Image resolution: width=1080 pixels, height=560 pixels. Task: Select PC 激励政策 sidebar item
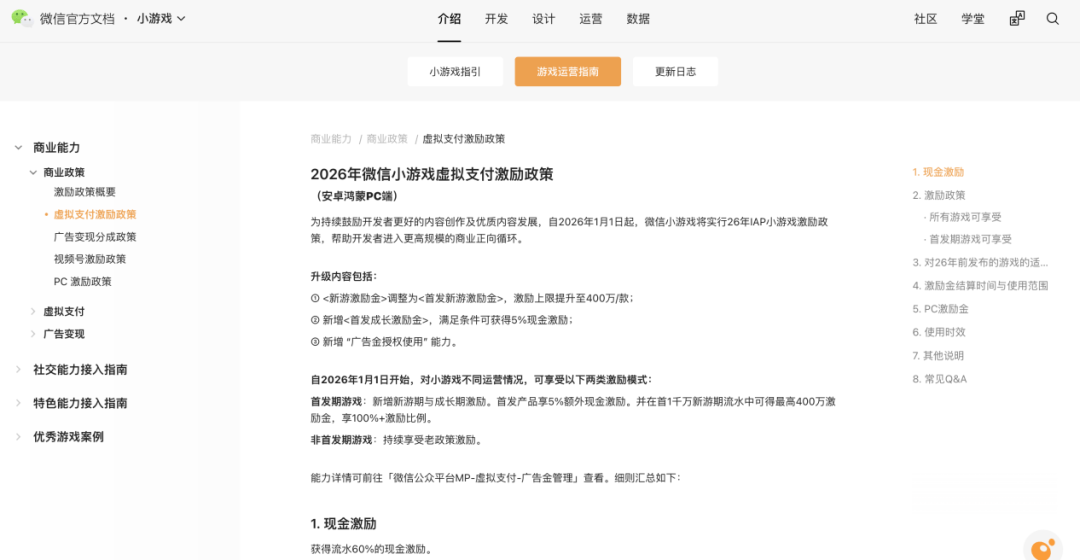pyautogui.click(x=83, y=281)
